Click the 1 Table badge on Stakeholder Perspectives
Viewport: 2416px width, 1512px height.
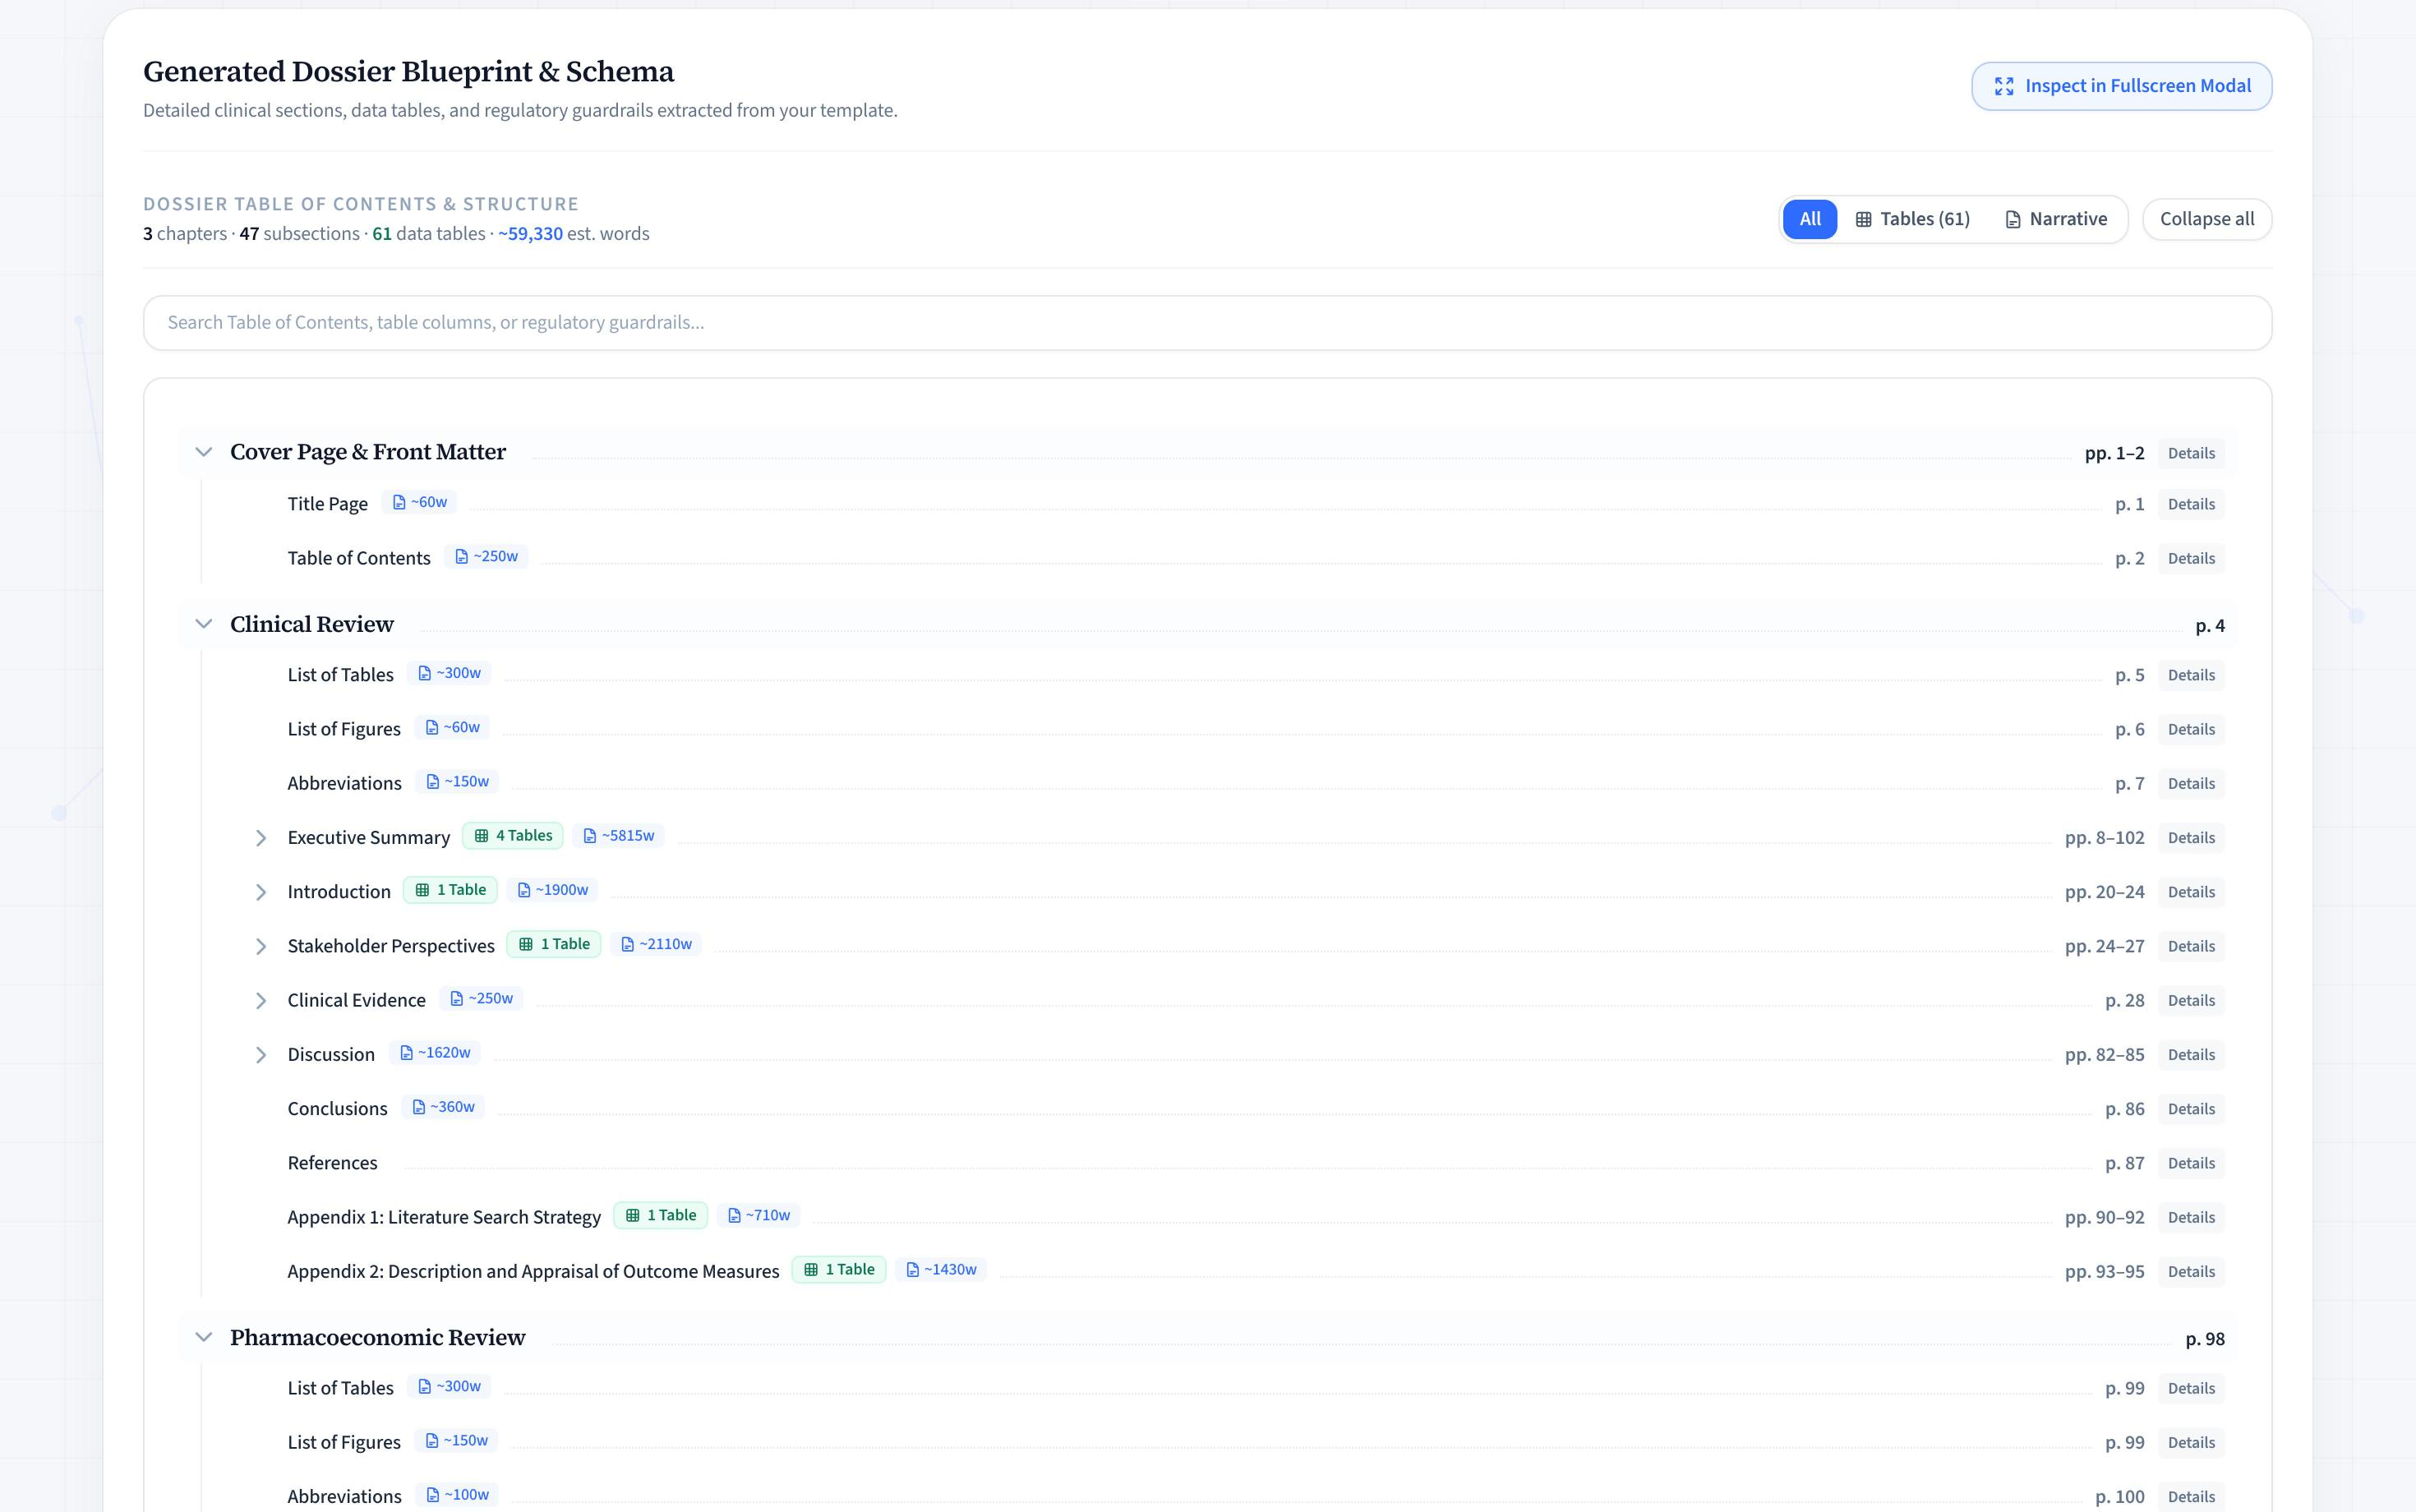tap(554, 944)
